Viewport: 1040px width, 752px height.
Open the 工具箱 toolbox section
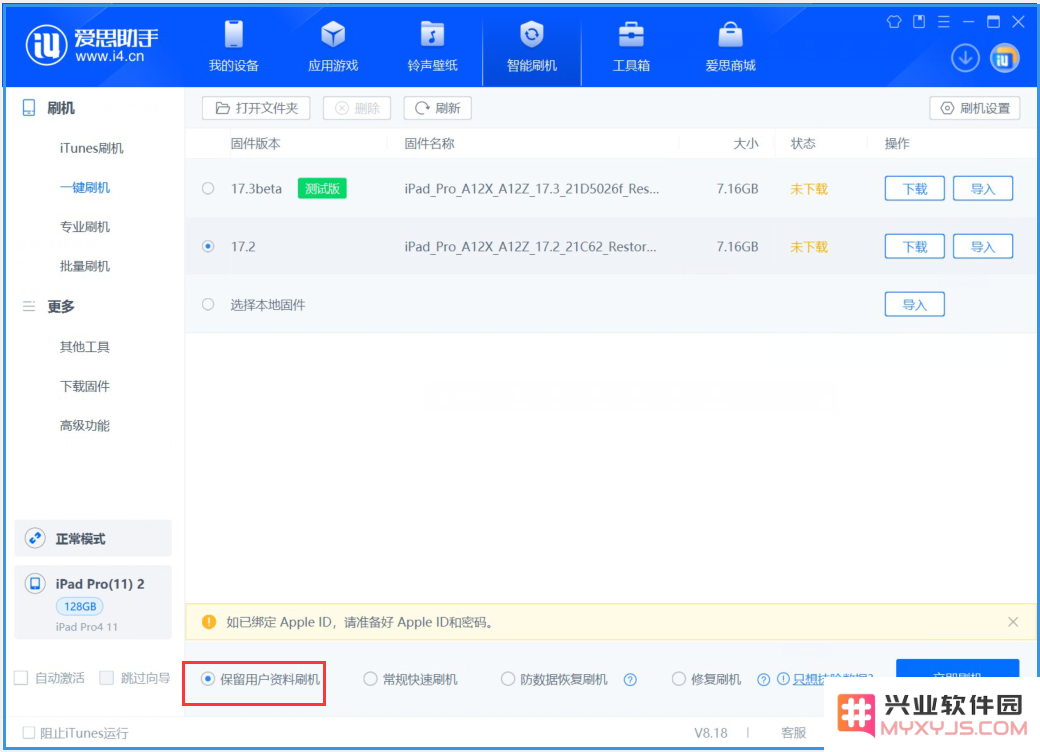point(631,46)
